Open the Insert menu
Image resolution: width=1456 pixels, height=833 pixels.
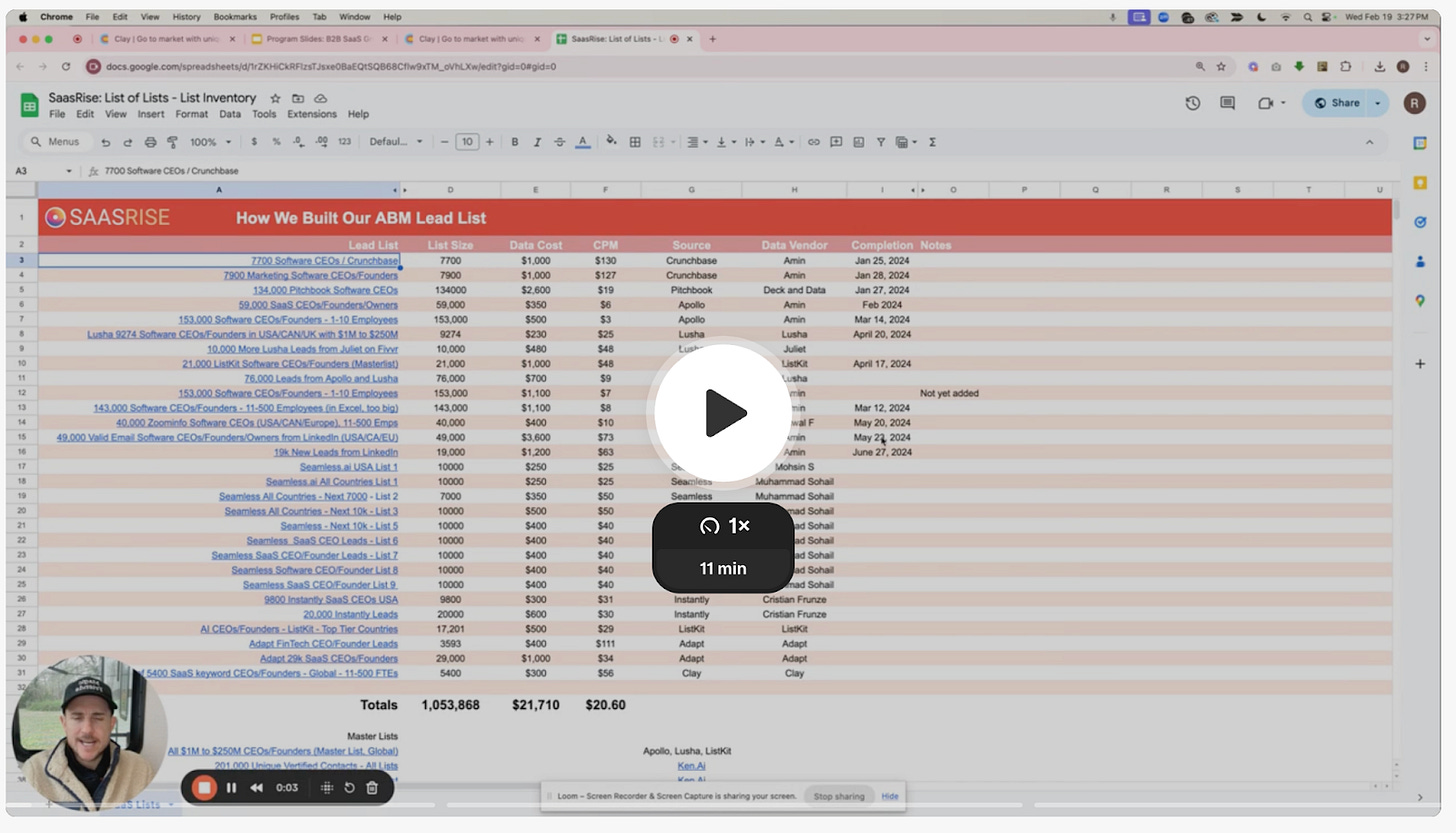[151, 114]
